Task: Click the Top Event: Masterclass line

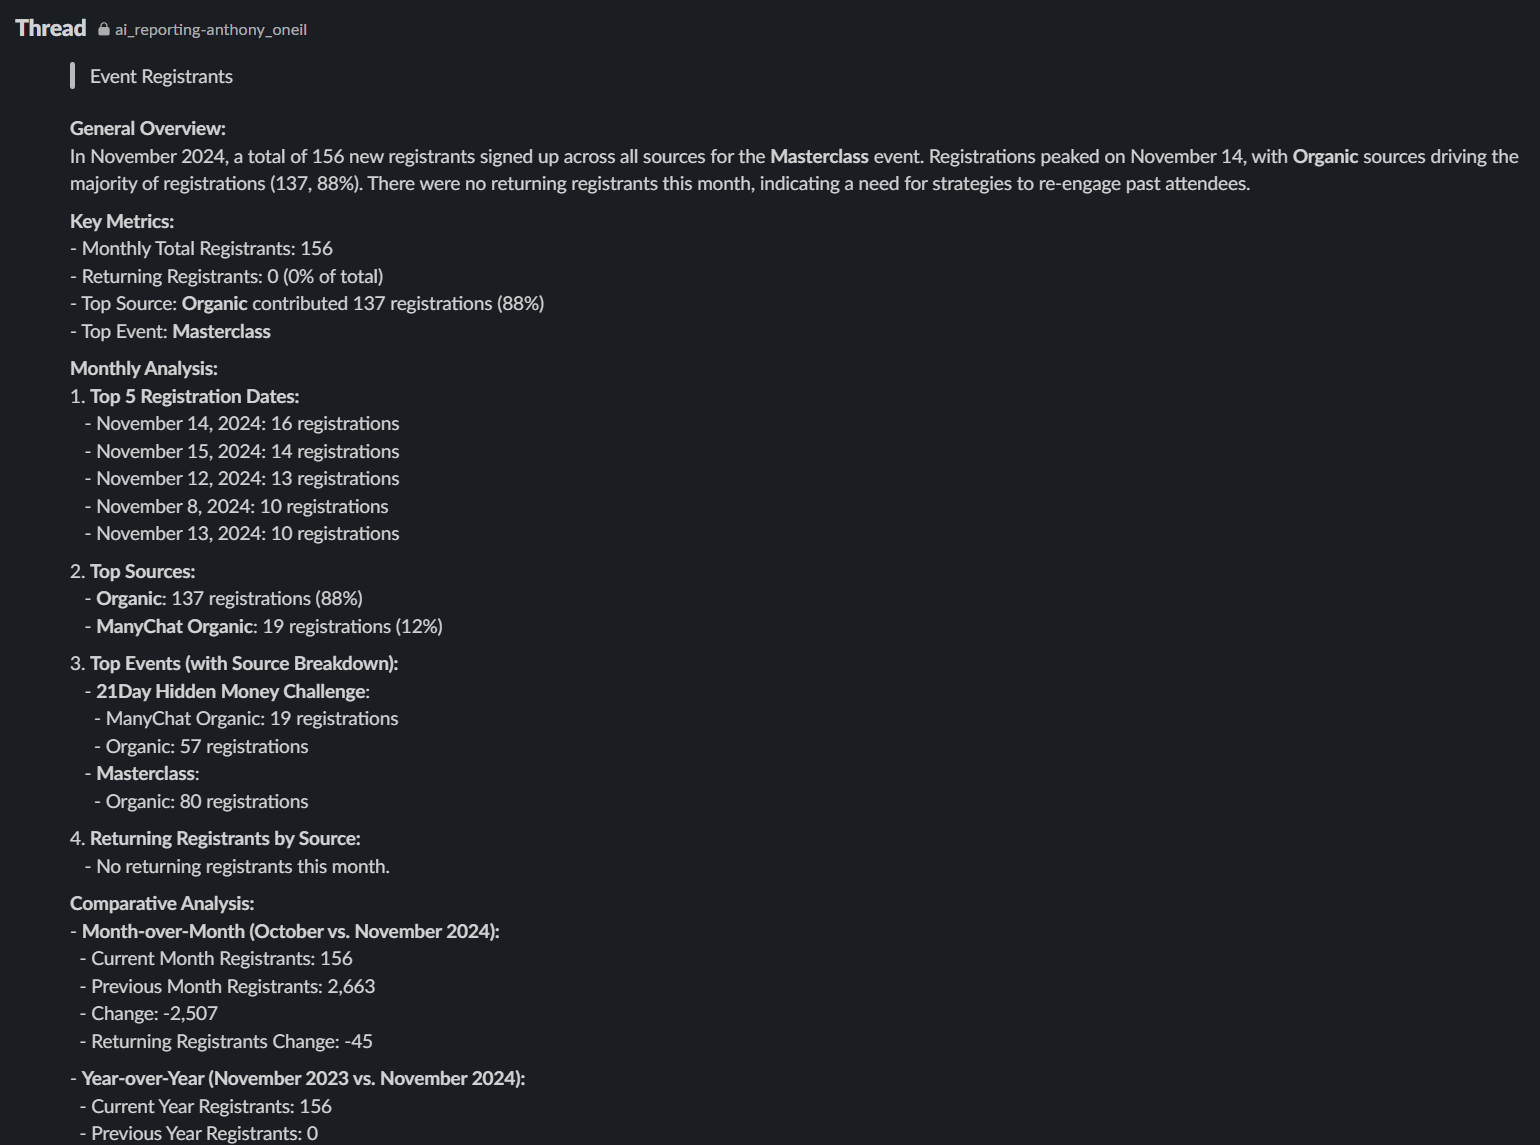Action: click(x=170, y=332)
